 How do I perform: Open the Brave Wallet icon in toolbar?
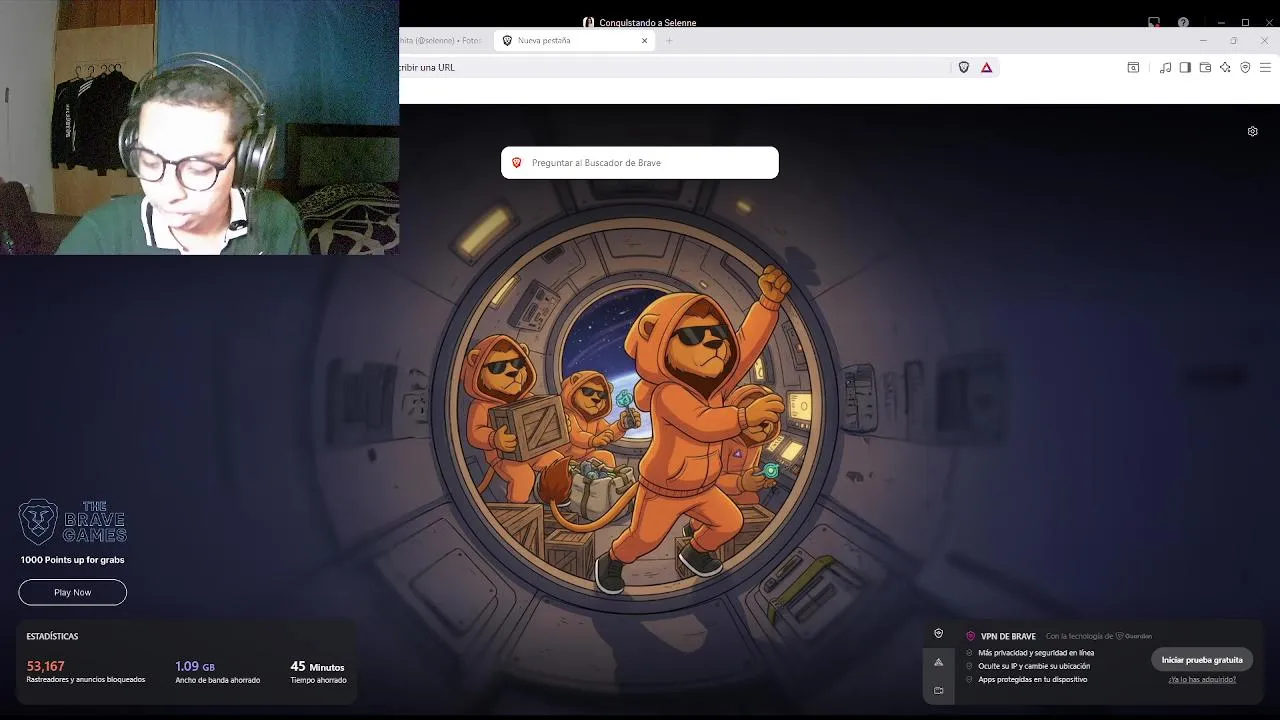coord(1205,67)
